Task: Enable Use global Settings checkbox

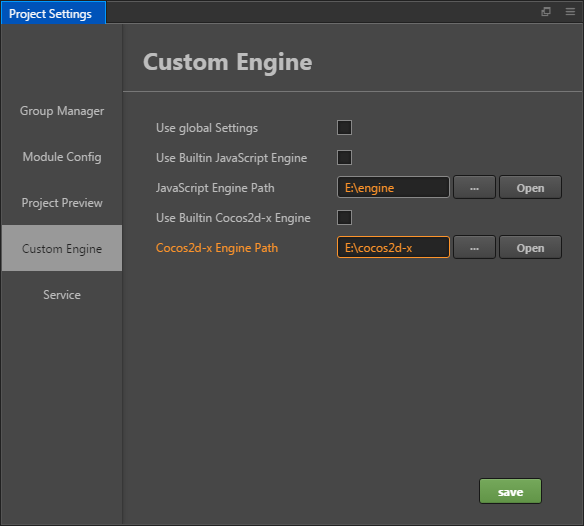Action: [344, 127]
